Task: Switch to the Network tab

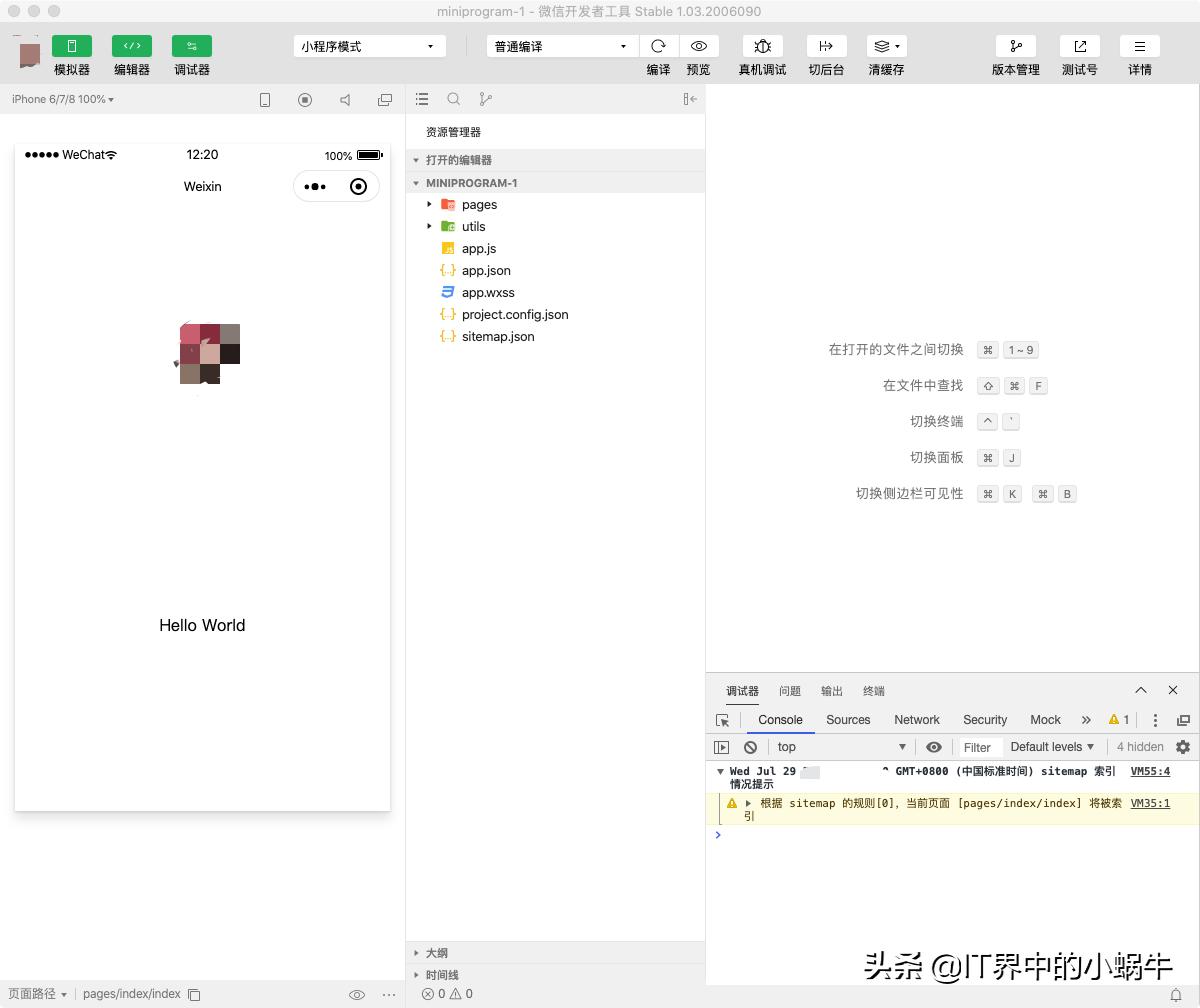Action: [917, 720]
